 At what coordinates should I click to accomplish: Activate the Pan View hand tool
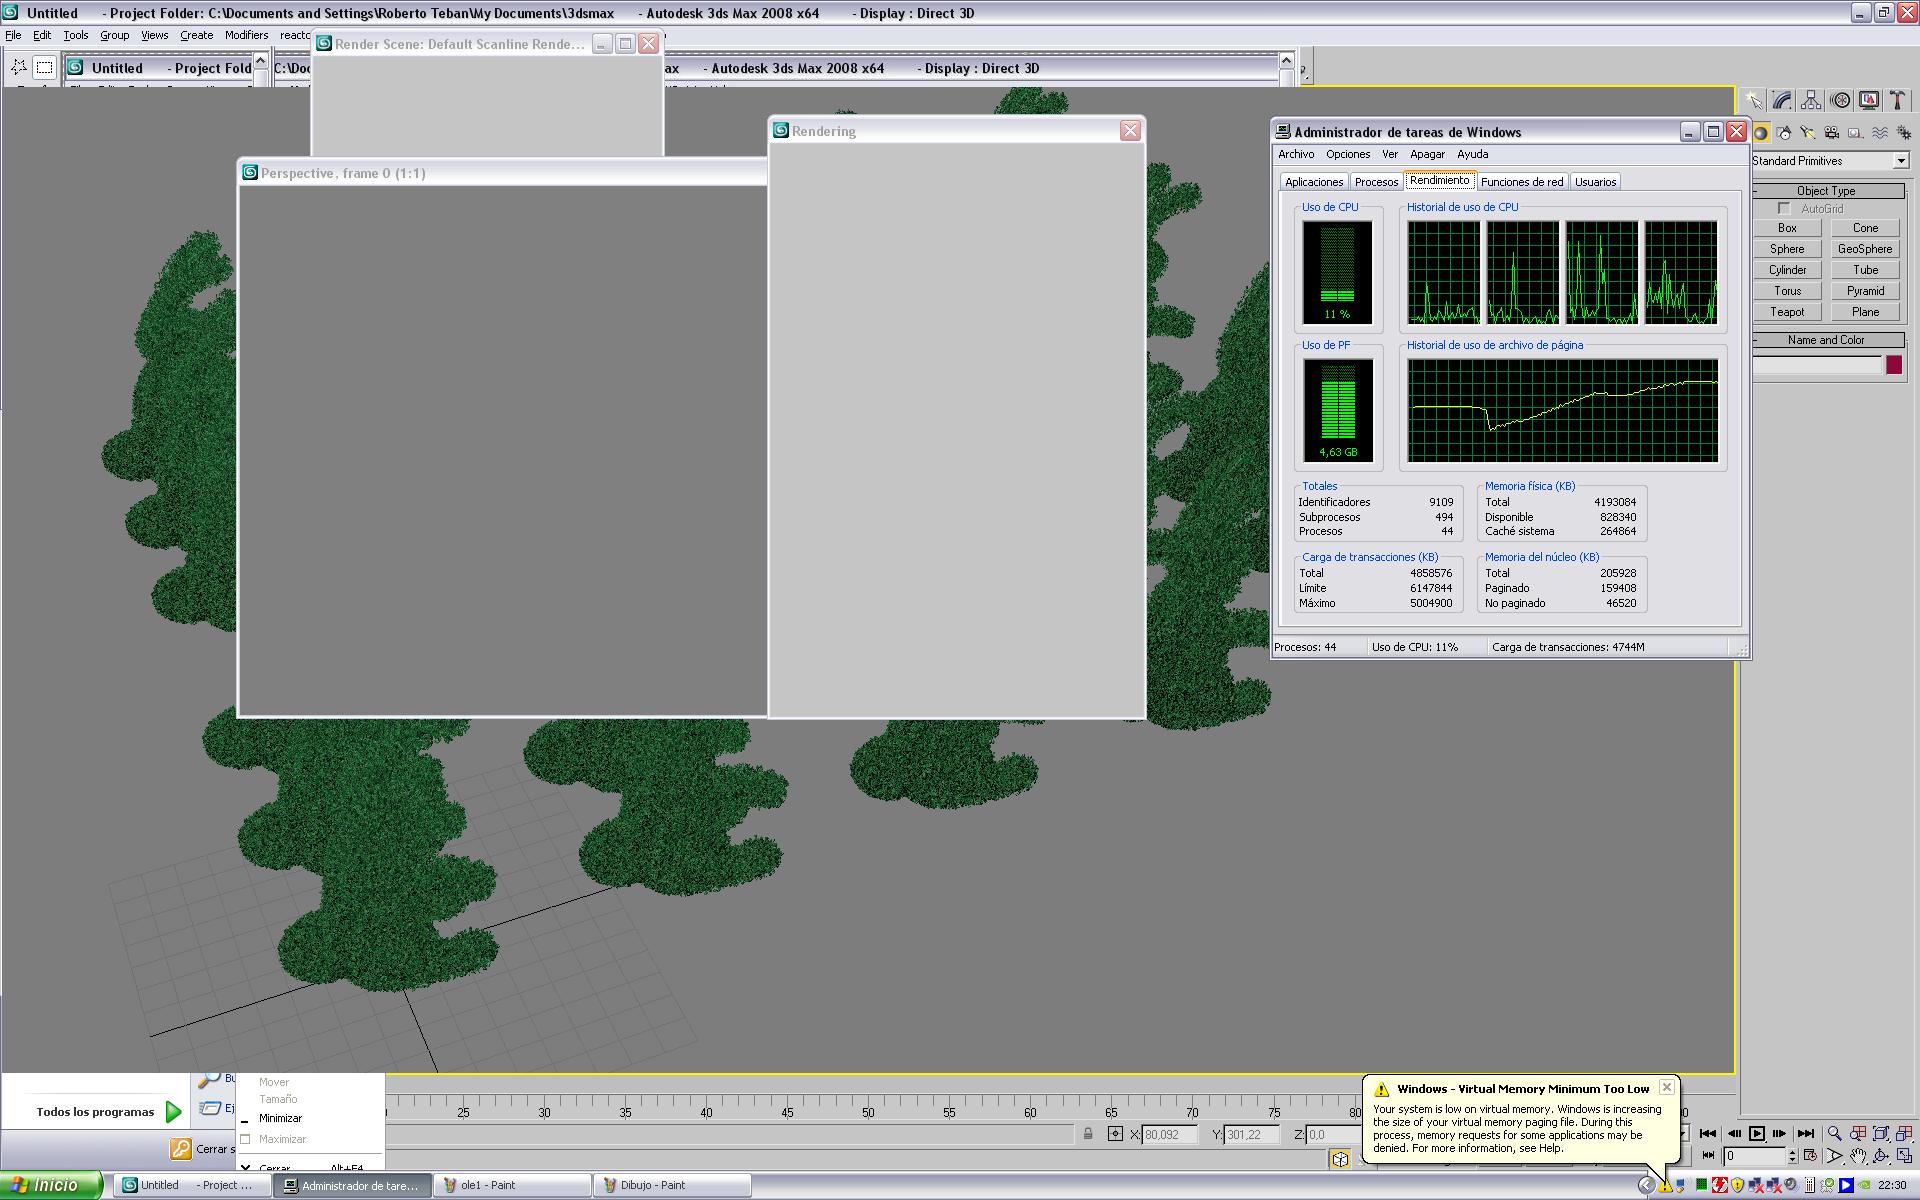point(1858,1156)
